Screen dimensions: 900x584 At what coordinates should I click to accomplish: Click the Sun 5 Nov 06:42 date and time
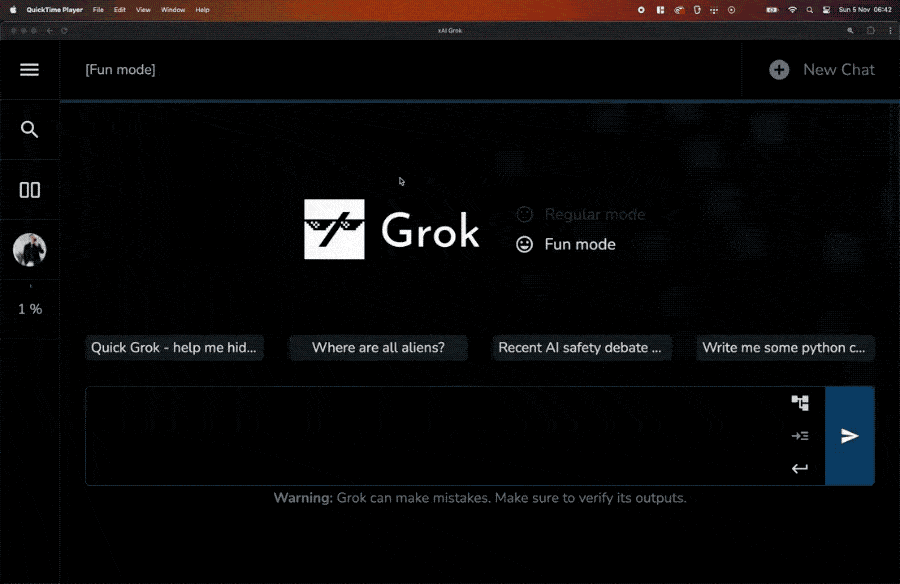pos(865,10)
